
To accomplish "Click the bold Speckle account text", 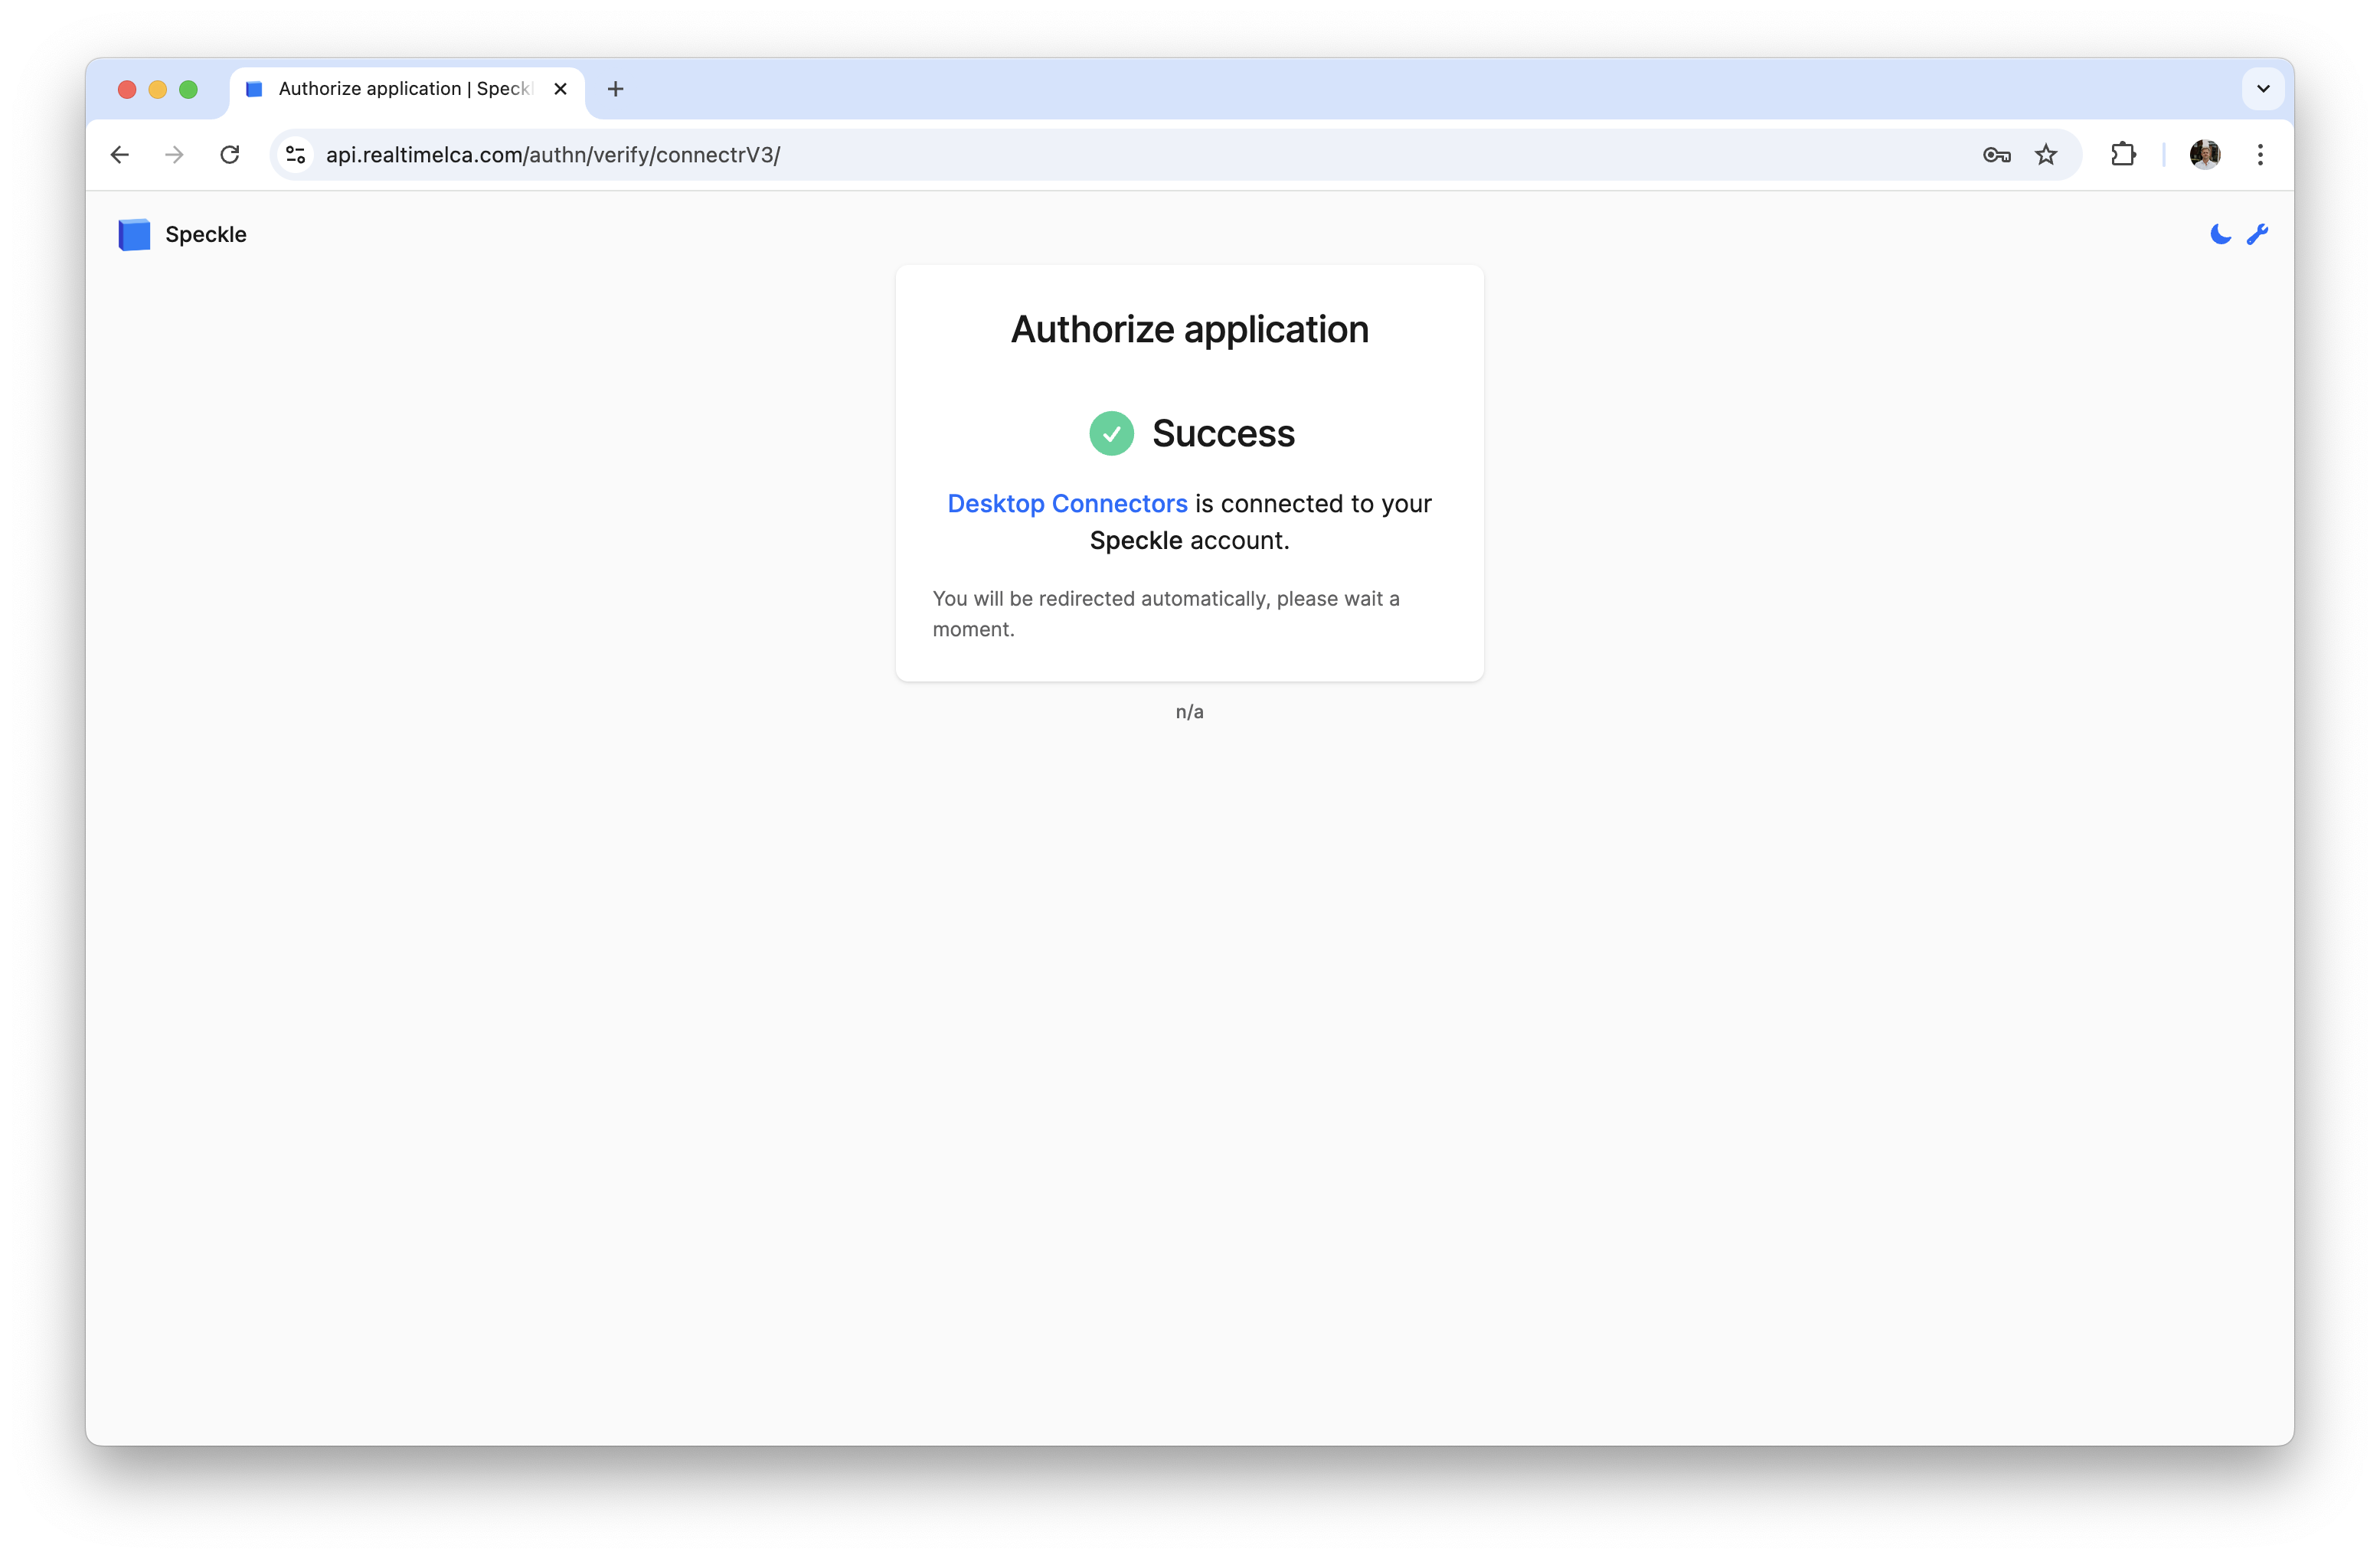I will pyautogui.click(x=1136, y=541).
